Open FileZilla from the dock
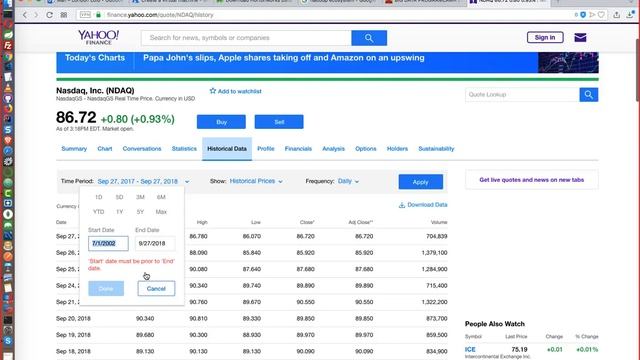640x360 pixels. (8, 45)
